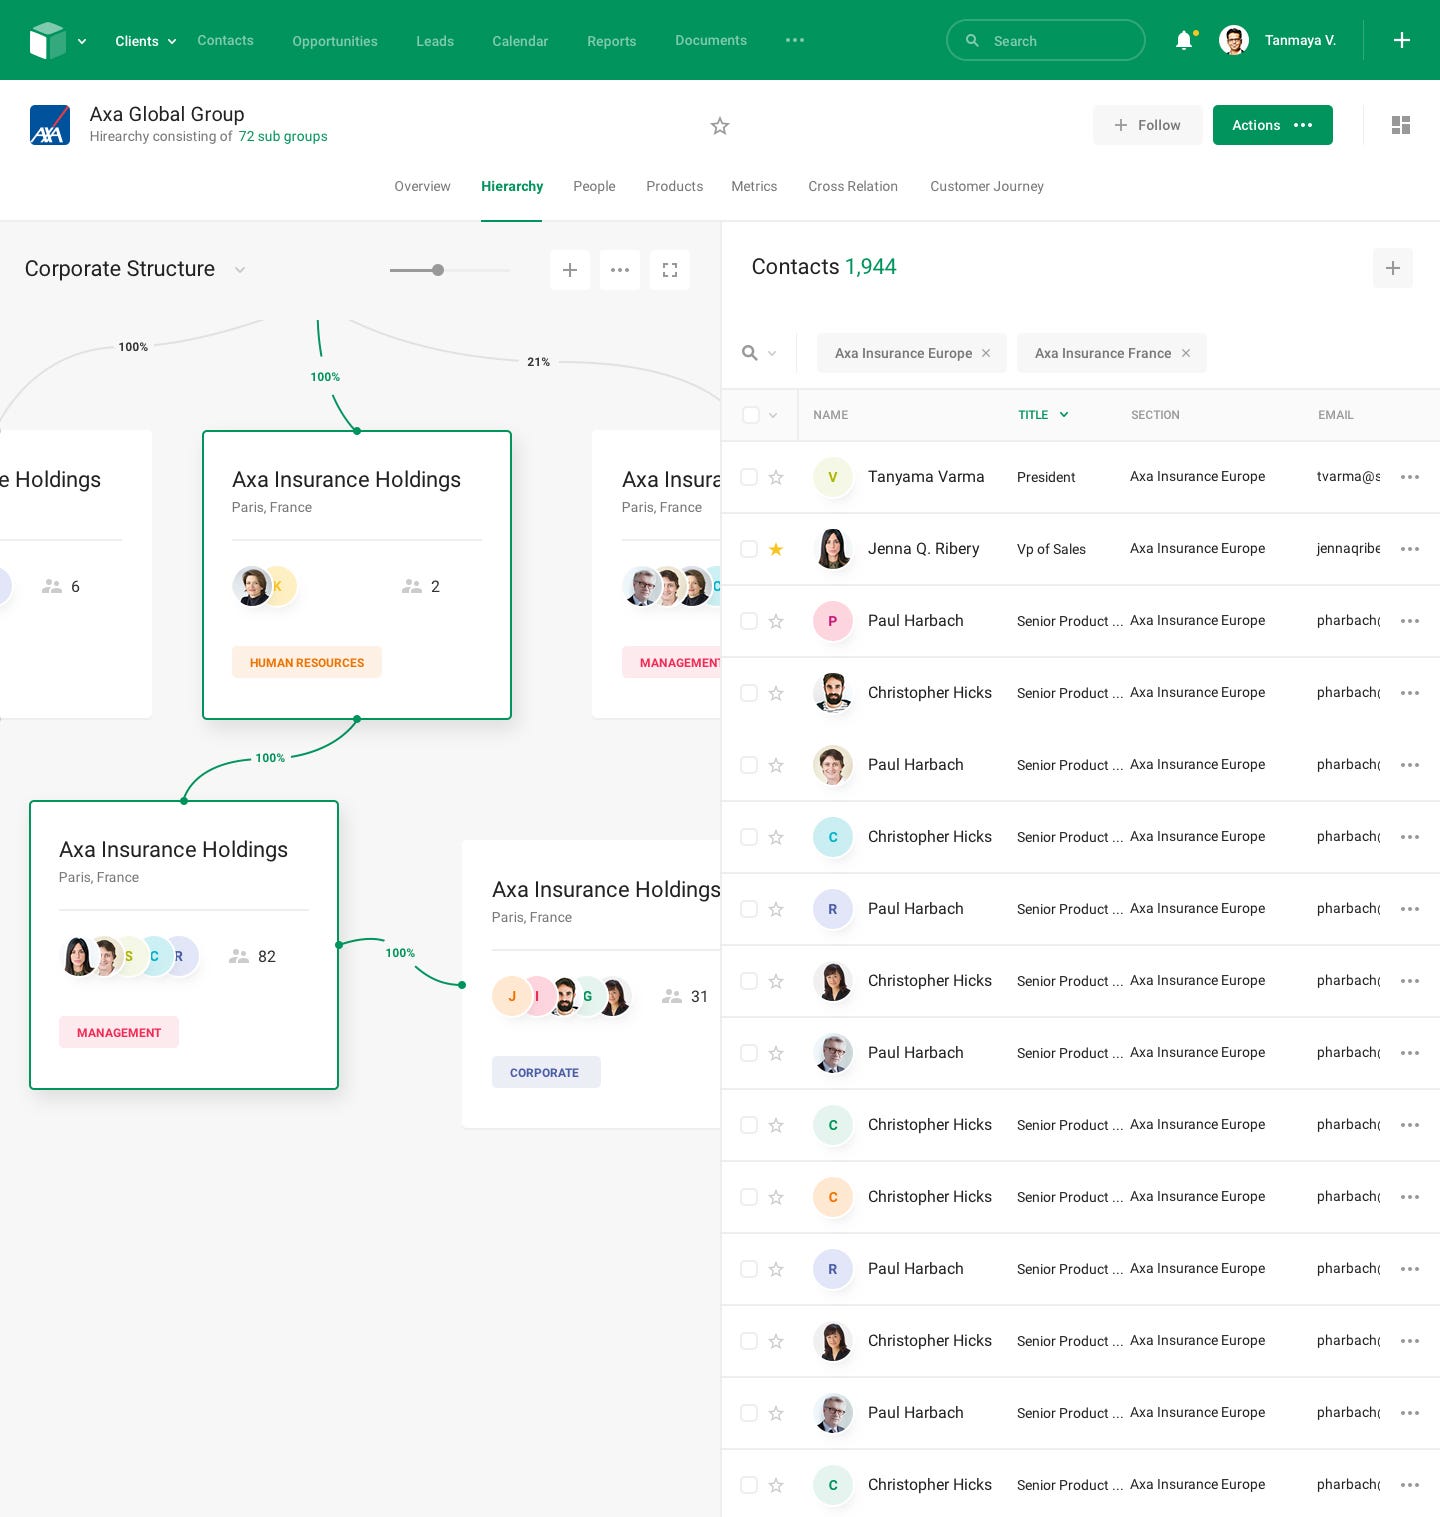Toggle the select-all contacts checkbox

coord(751,415)
